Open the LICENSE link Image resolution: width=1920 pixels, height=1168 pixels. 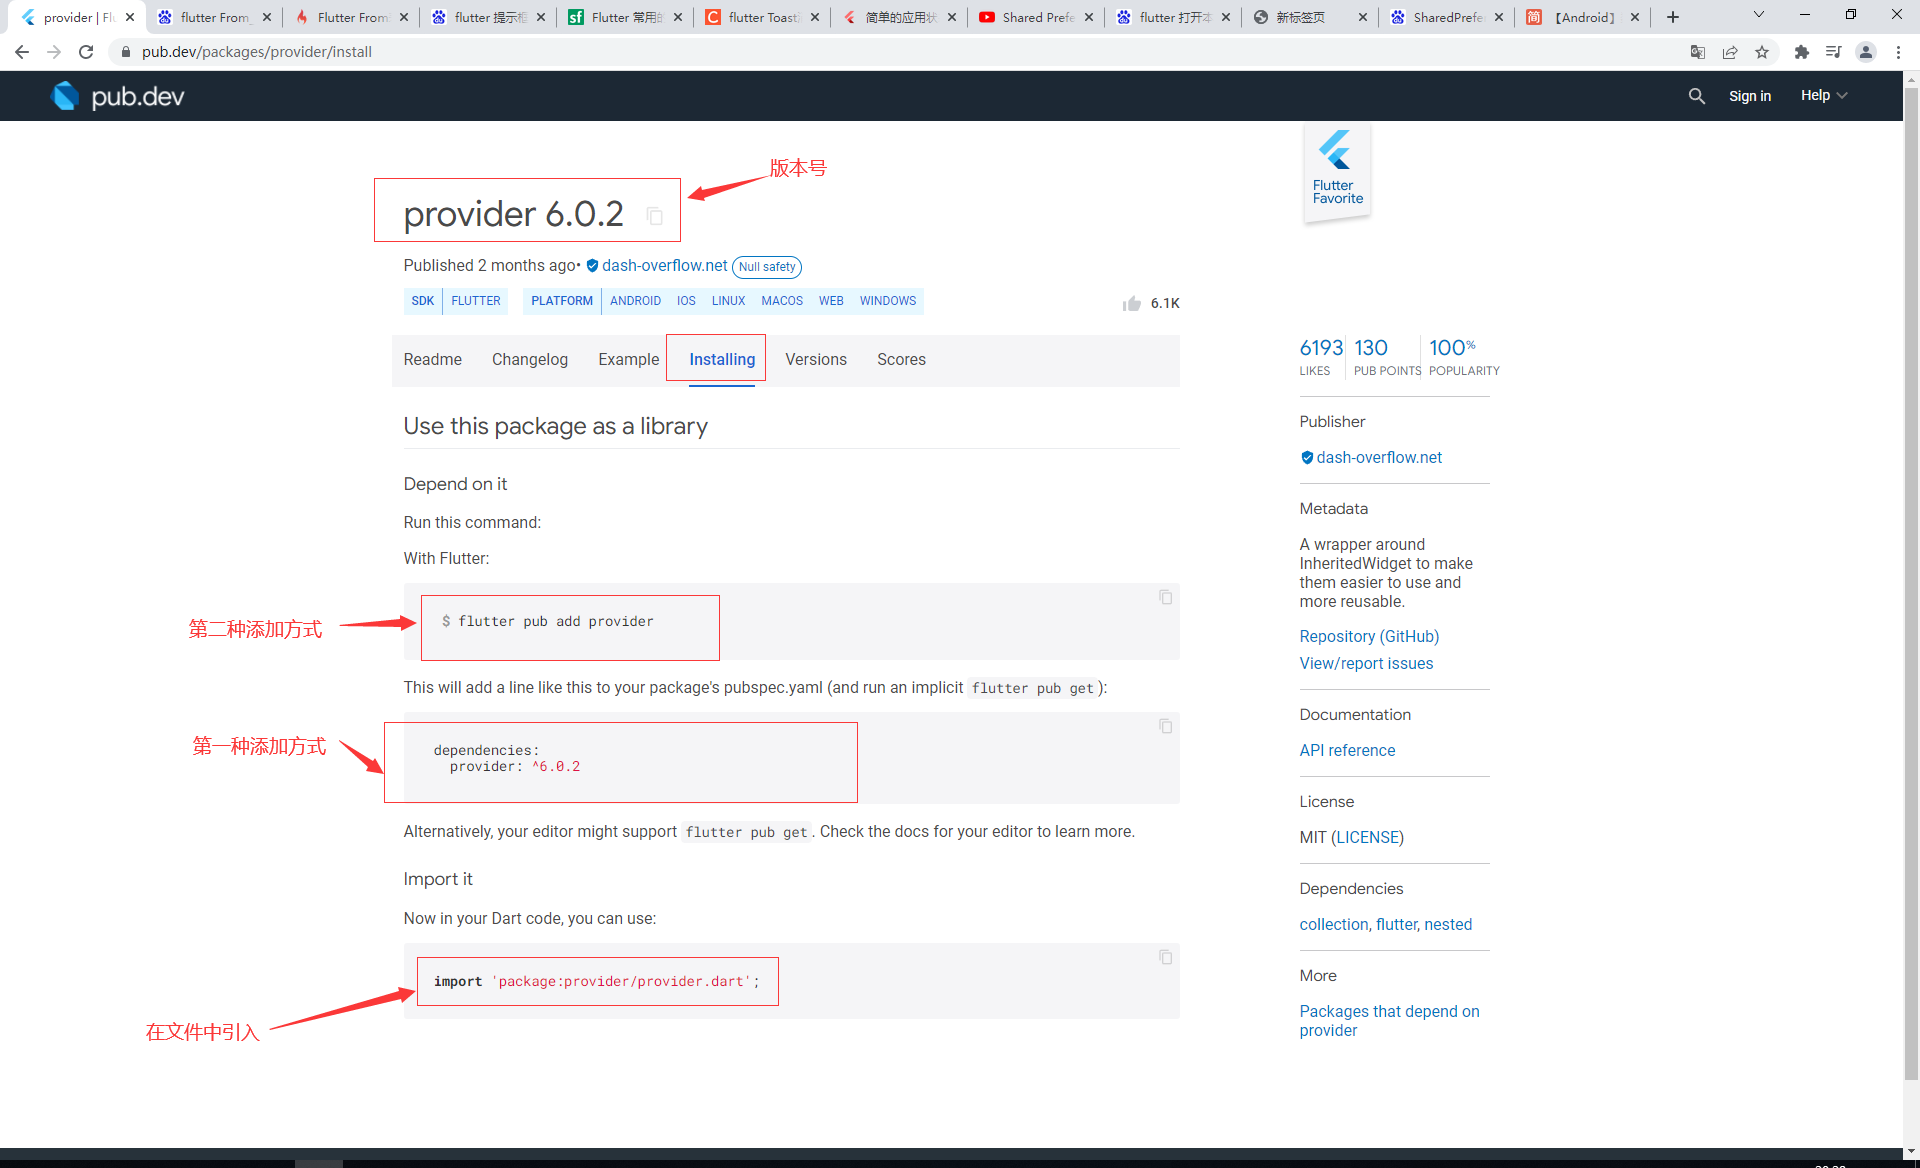point(1367,838)
